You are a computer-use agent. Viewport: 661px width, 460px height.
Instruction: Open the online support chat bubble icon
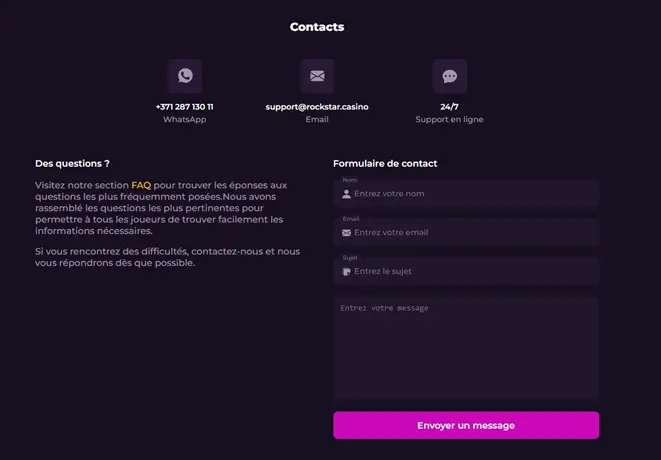450,76
